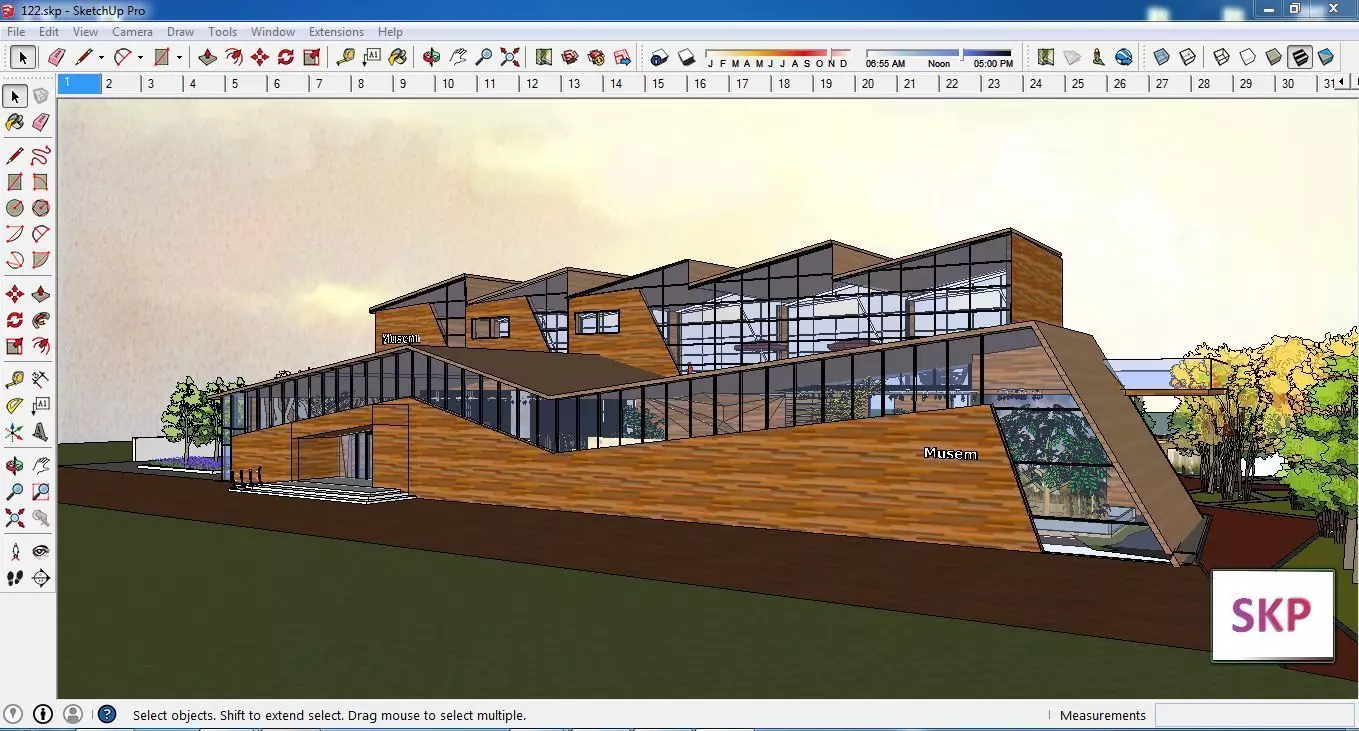The height and width of the screenshot is (731, 1359).
Task: Send the model to LayOut
Action: click(x=622, y=57)
